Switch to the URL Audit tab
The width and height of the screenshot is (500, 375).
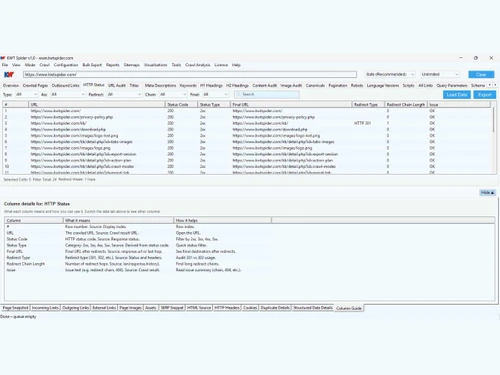pyautogui.click(x=117, y=86)
